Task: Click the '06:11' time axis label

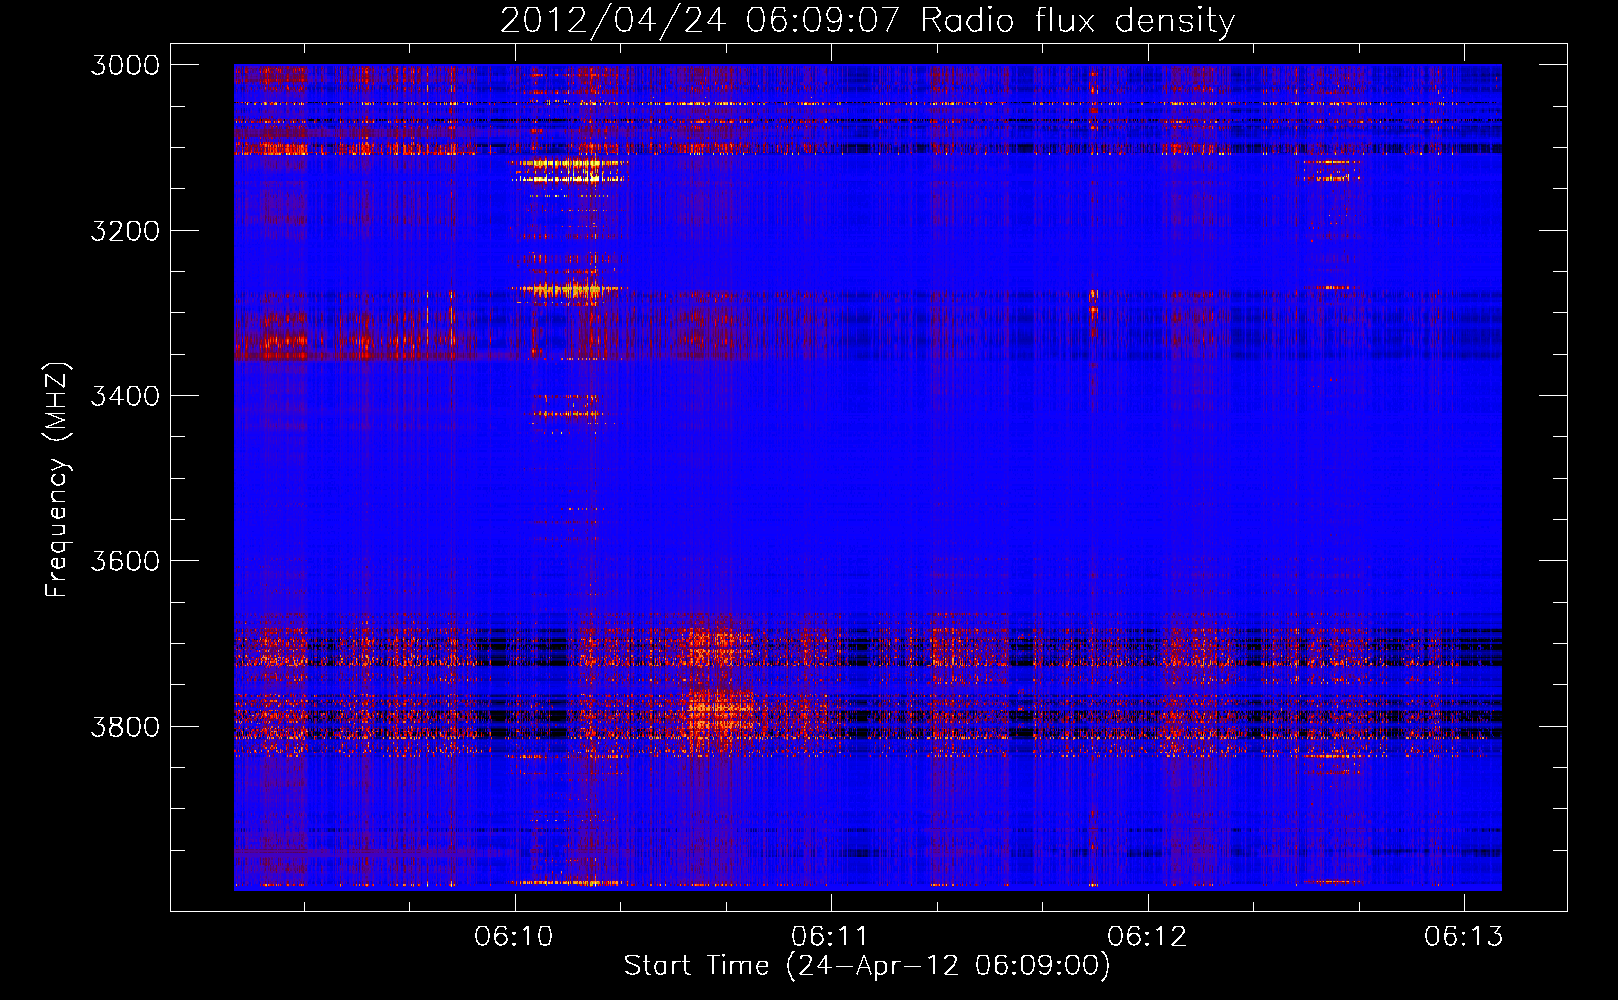Action: 830,937
